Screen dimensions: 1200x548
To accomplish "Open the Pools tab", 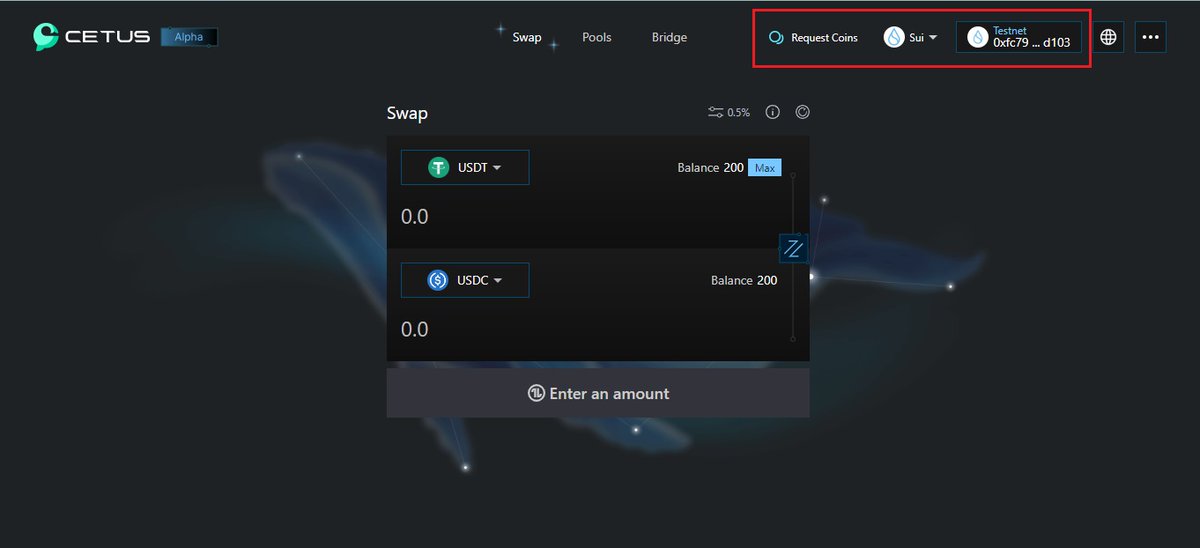I will pyautogui.click(x=597, y=37).
